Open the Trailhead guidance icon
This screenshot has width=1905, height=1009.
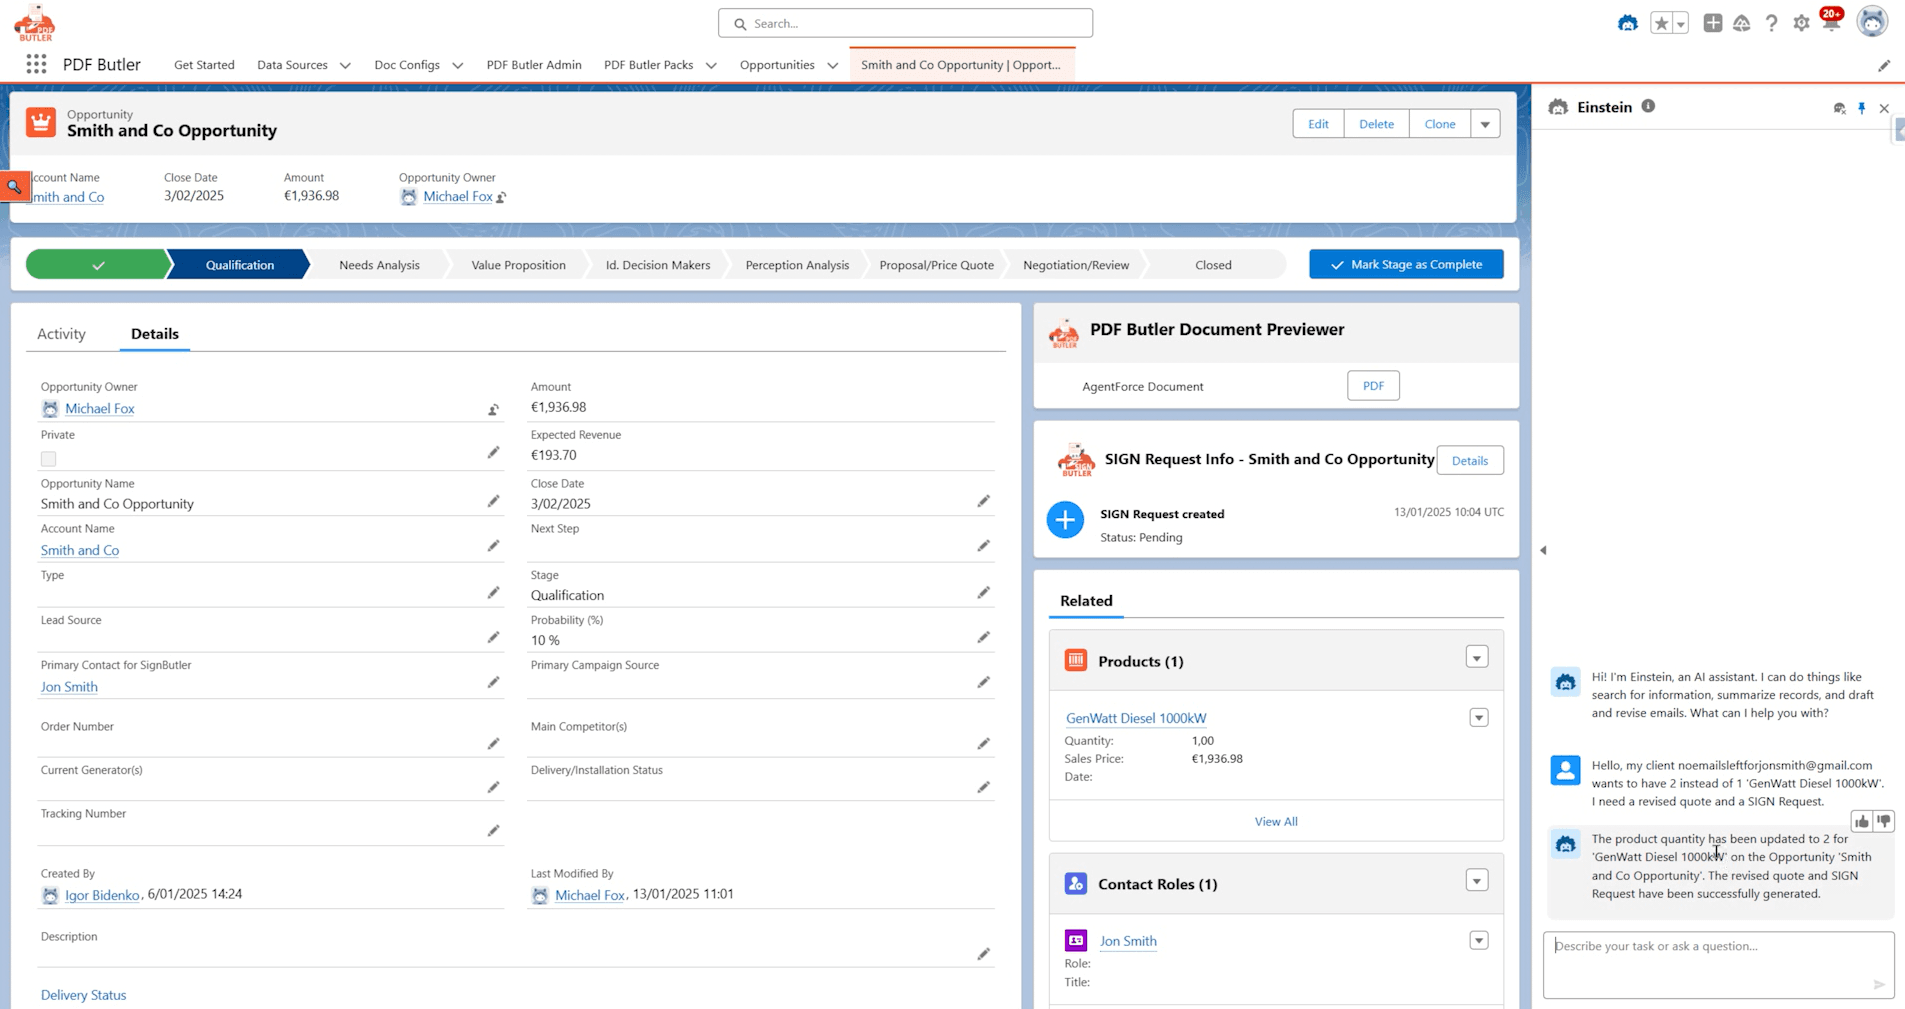tap(1742, 23)
